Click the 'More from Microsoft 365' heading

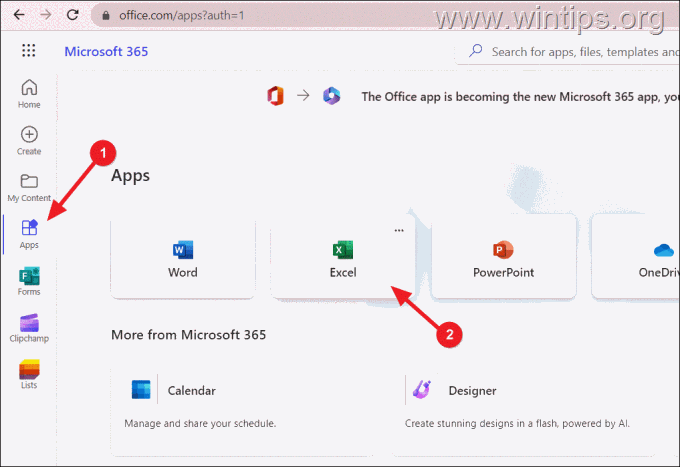tap(189, 335)
